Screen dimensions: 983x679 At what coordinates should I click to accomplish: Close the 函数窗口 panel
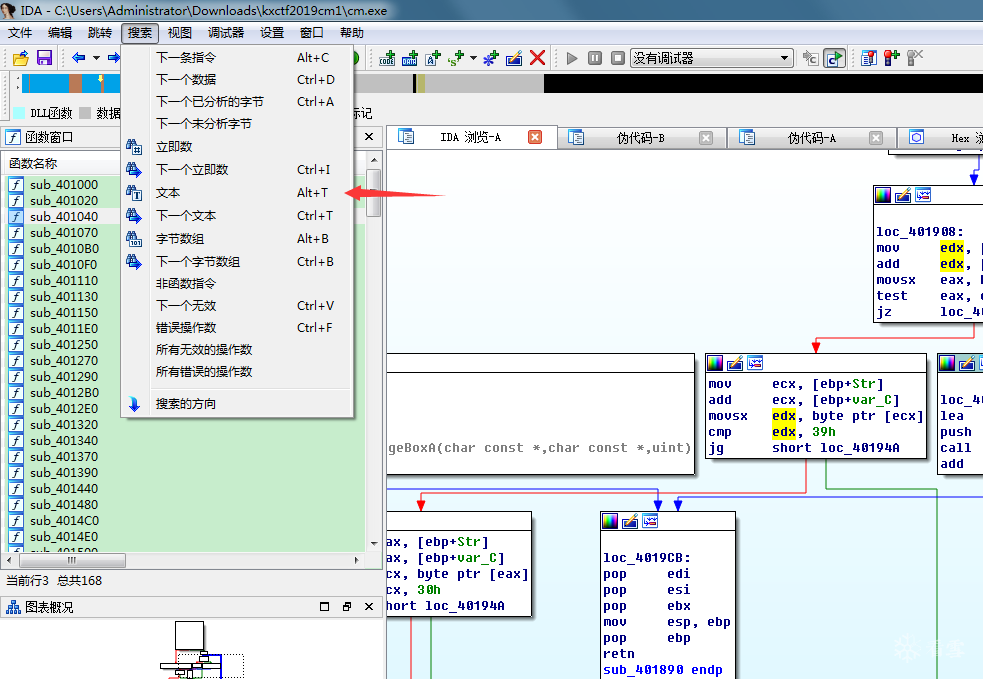[369, 137]
